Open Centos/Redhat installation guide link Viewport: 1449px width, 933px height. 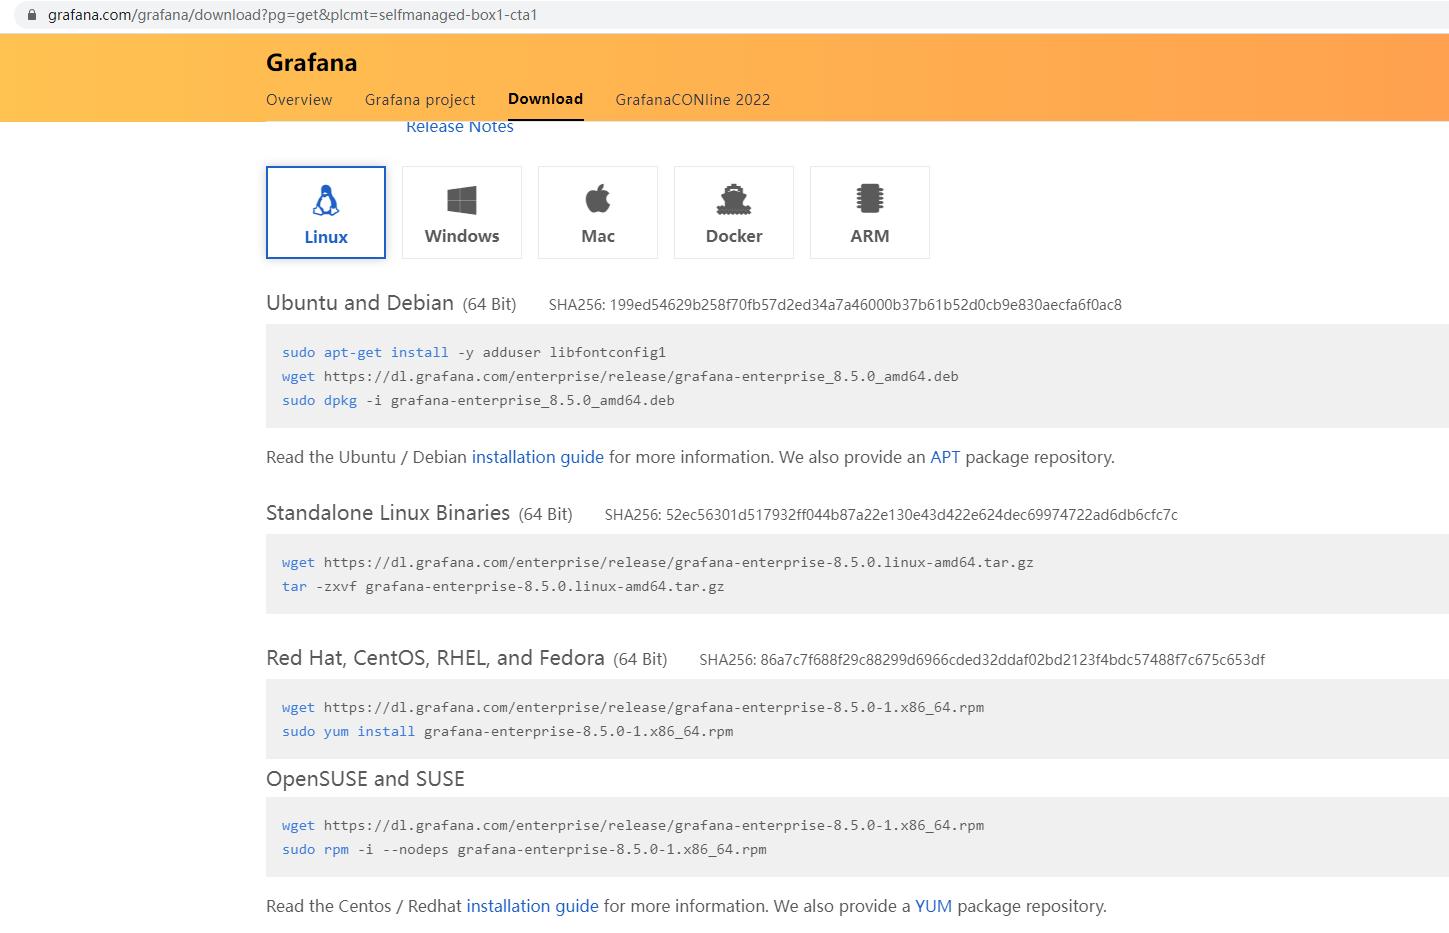pos(532,906)
